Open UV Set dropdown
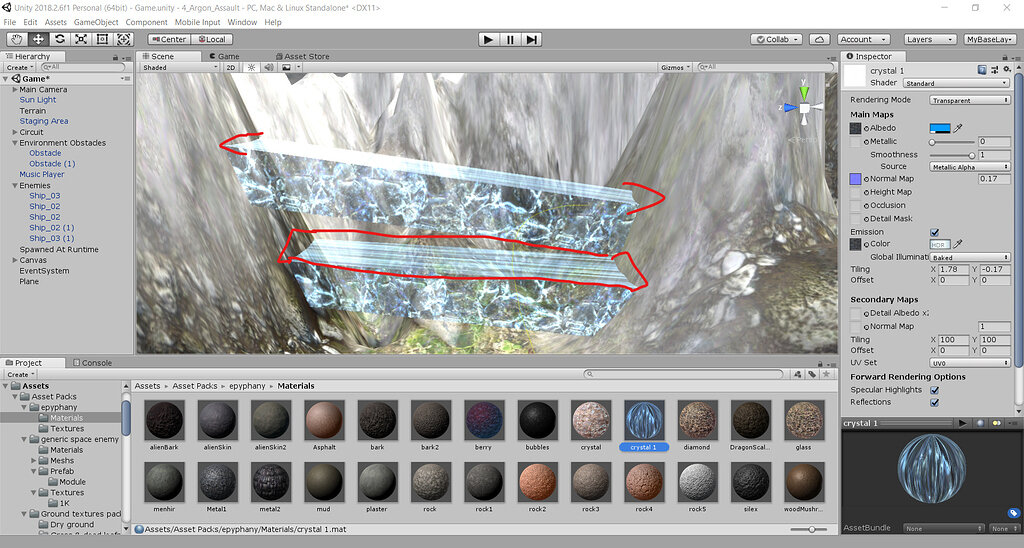Screen dimensions: 1024x548 point(970,363)
